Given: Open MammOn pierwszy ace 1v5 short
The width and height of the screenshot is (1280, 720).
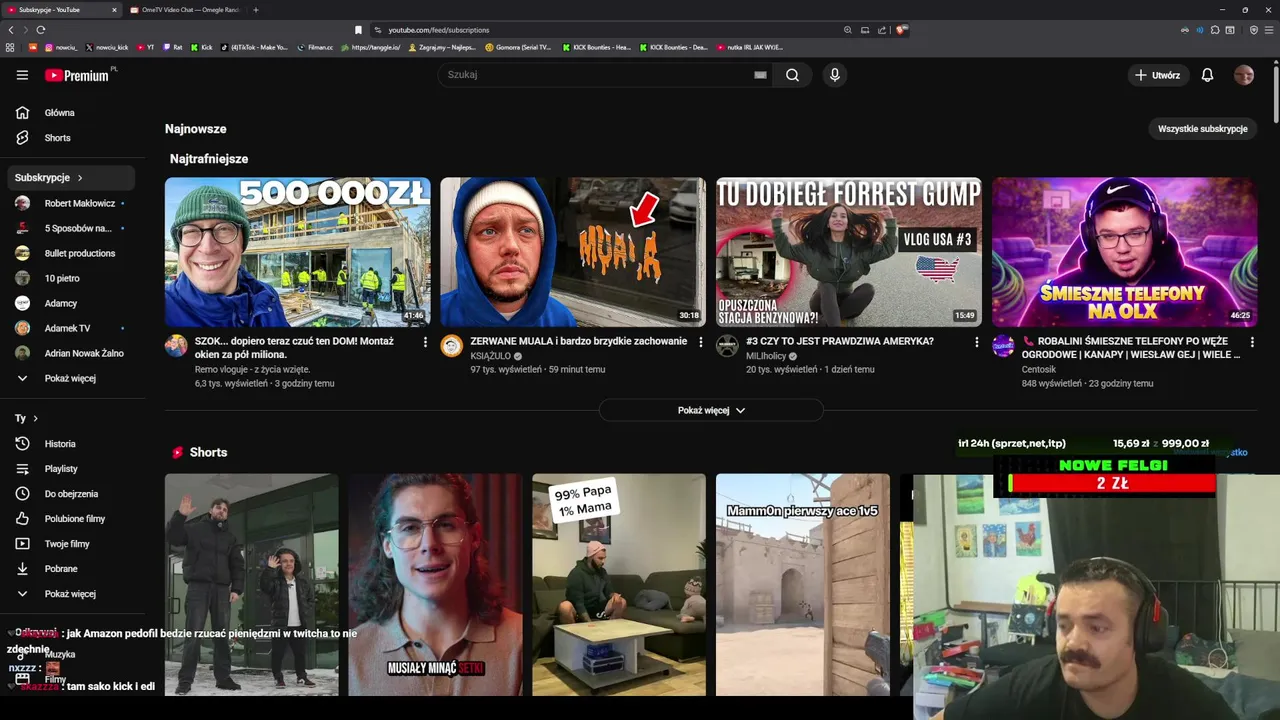Looking at the screenshot, I should pyautogui.click(x=803, y=585).
